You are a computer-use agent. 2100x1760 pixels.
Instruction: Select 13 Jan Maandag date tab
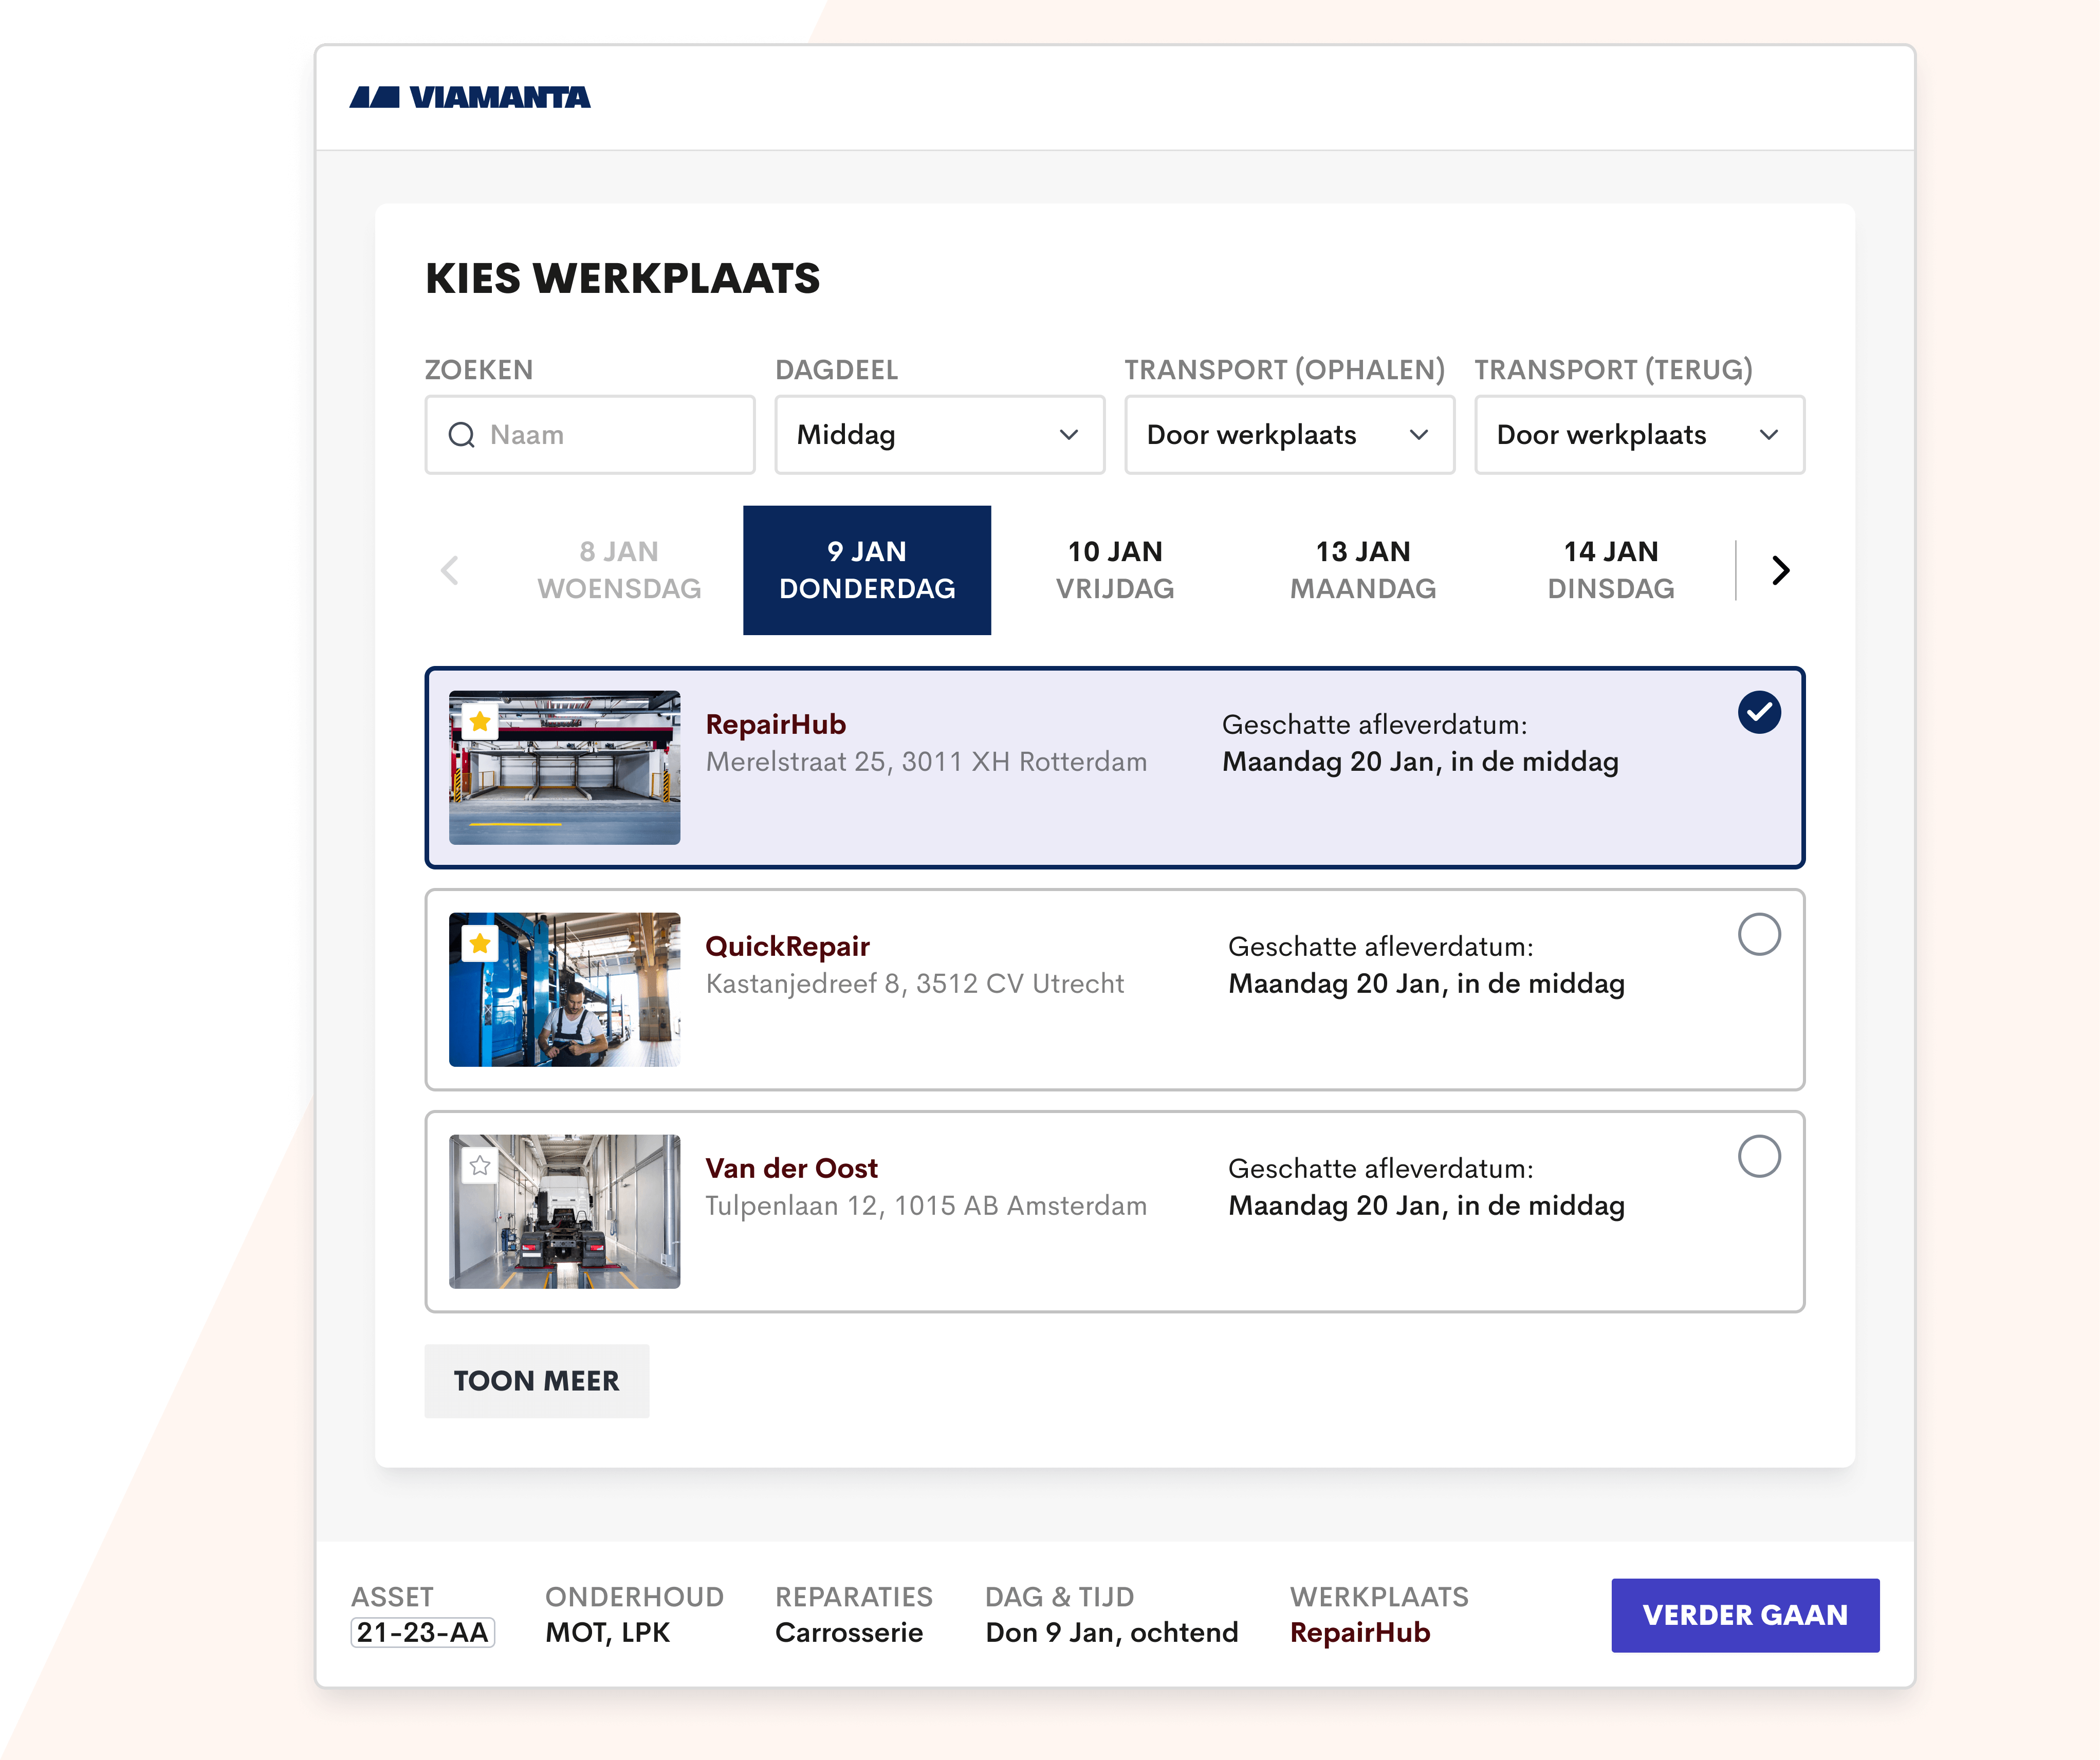1363,570
